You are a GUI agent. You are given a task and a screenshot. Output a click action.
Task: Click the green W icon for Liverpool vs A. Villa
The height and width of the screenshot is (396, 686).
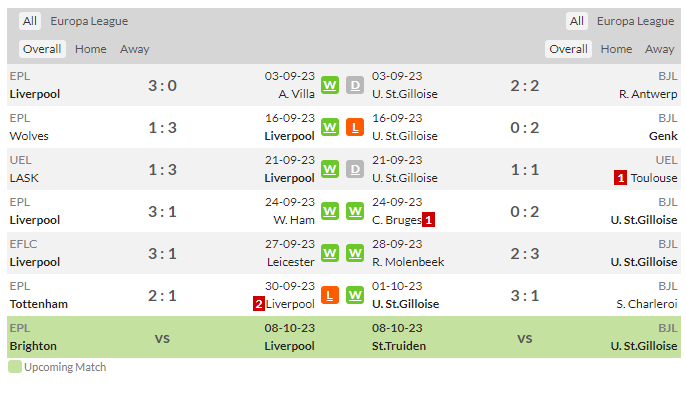330,85
